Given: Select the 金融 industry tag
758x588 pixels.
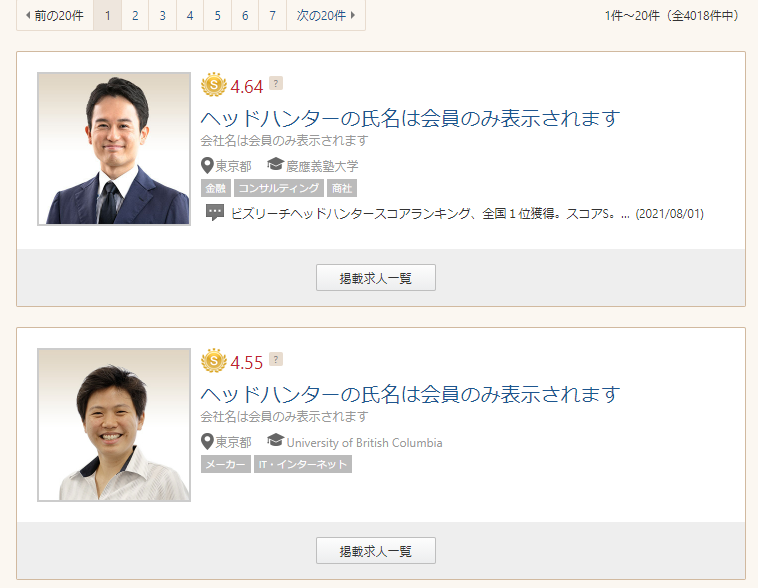Looking at the screenshot, I should 216,188.
